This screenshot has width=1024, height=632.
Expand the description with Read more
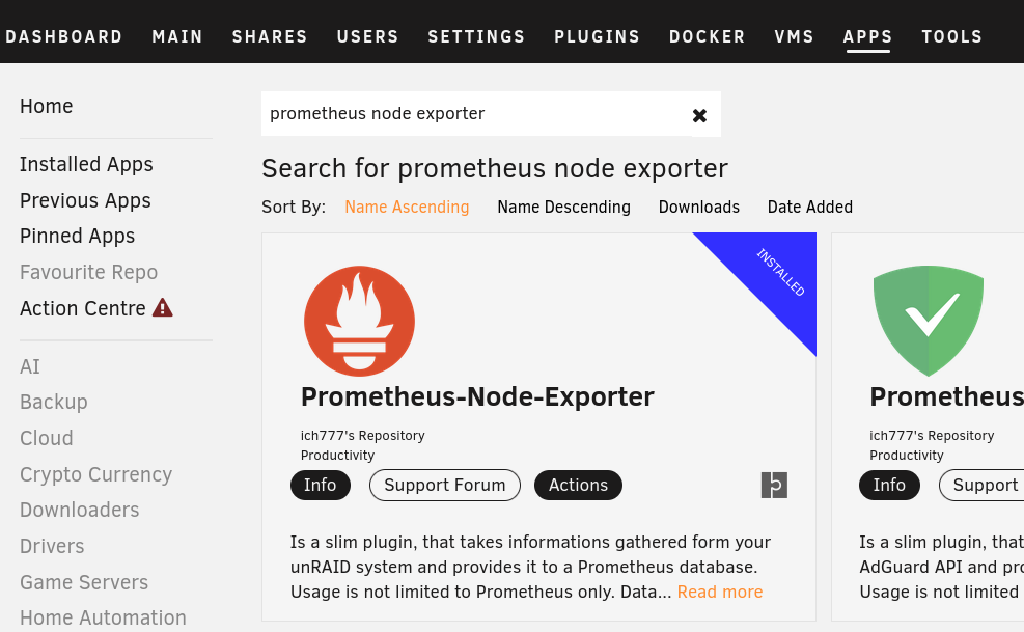720,592
